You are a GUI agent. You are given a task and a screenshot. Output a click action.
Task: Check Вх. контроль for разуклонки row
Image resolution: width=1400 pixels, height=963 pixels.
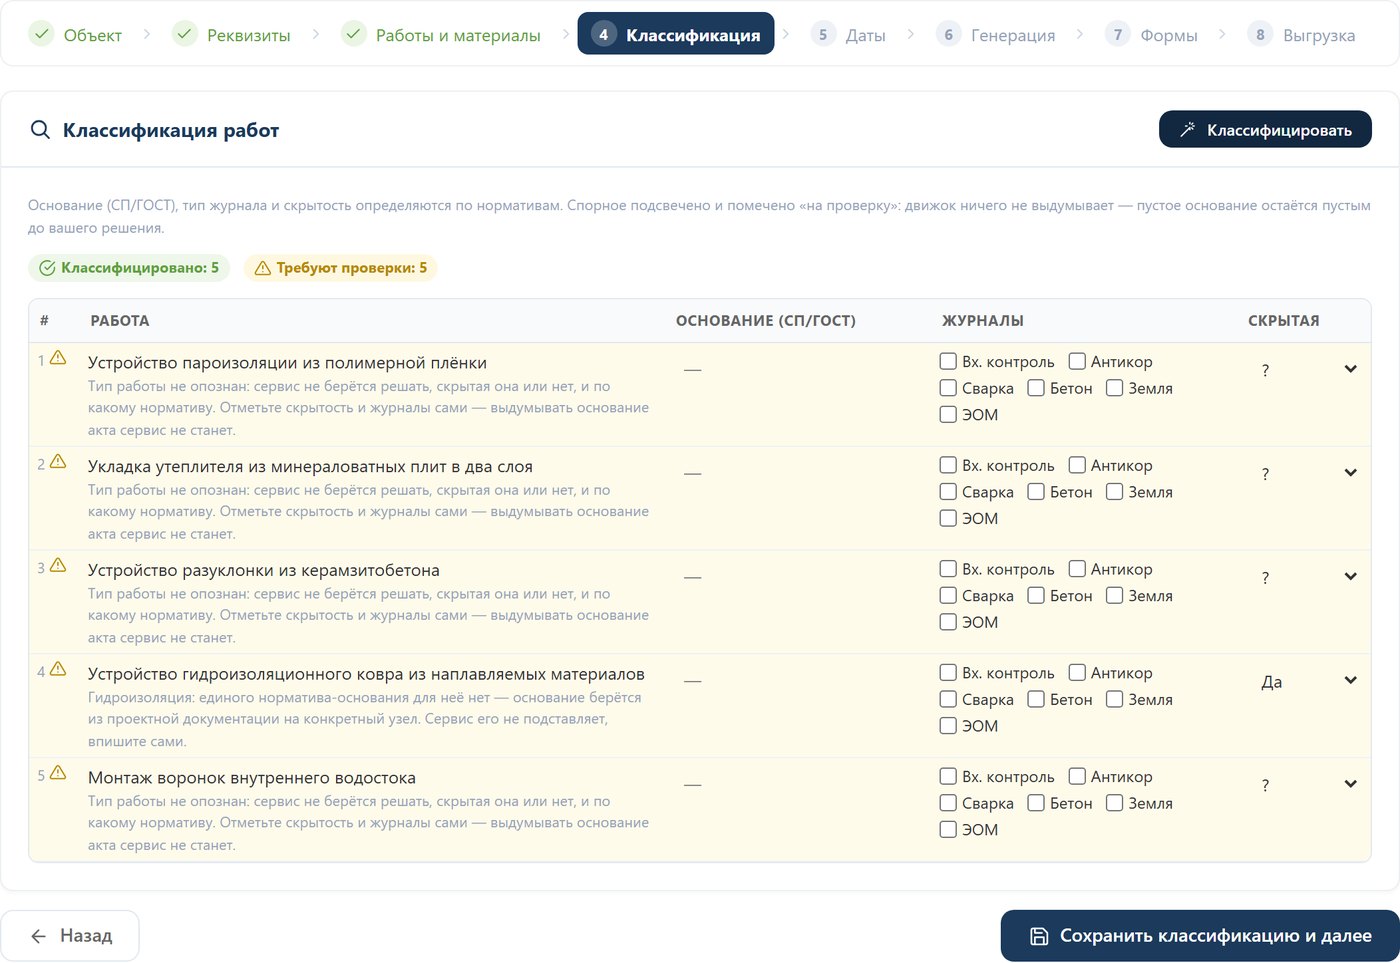(948, 569)
